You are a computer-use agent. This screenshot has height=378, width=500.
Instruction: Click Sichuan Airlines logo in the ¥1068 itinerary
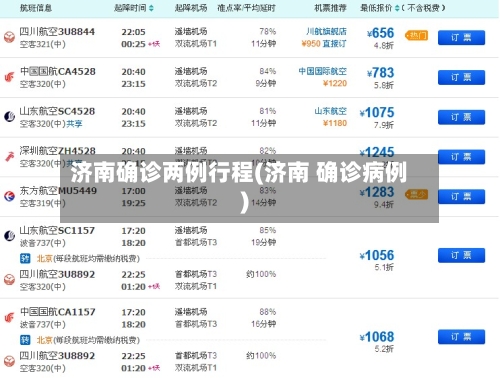[9, 361]
